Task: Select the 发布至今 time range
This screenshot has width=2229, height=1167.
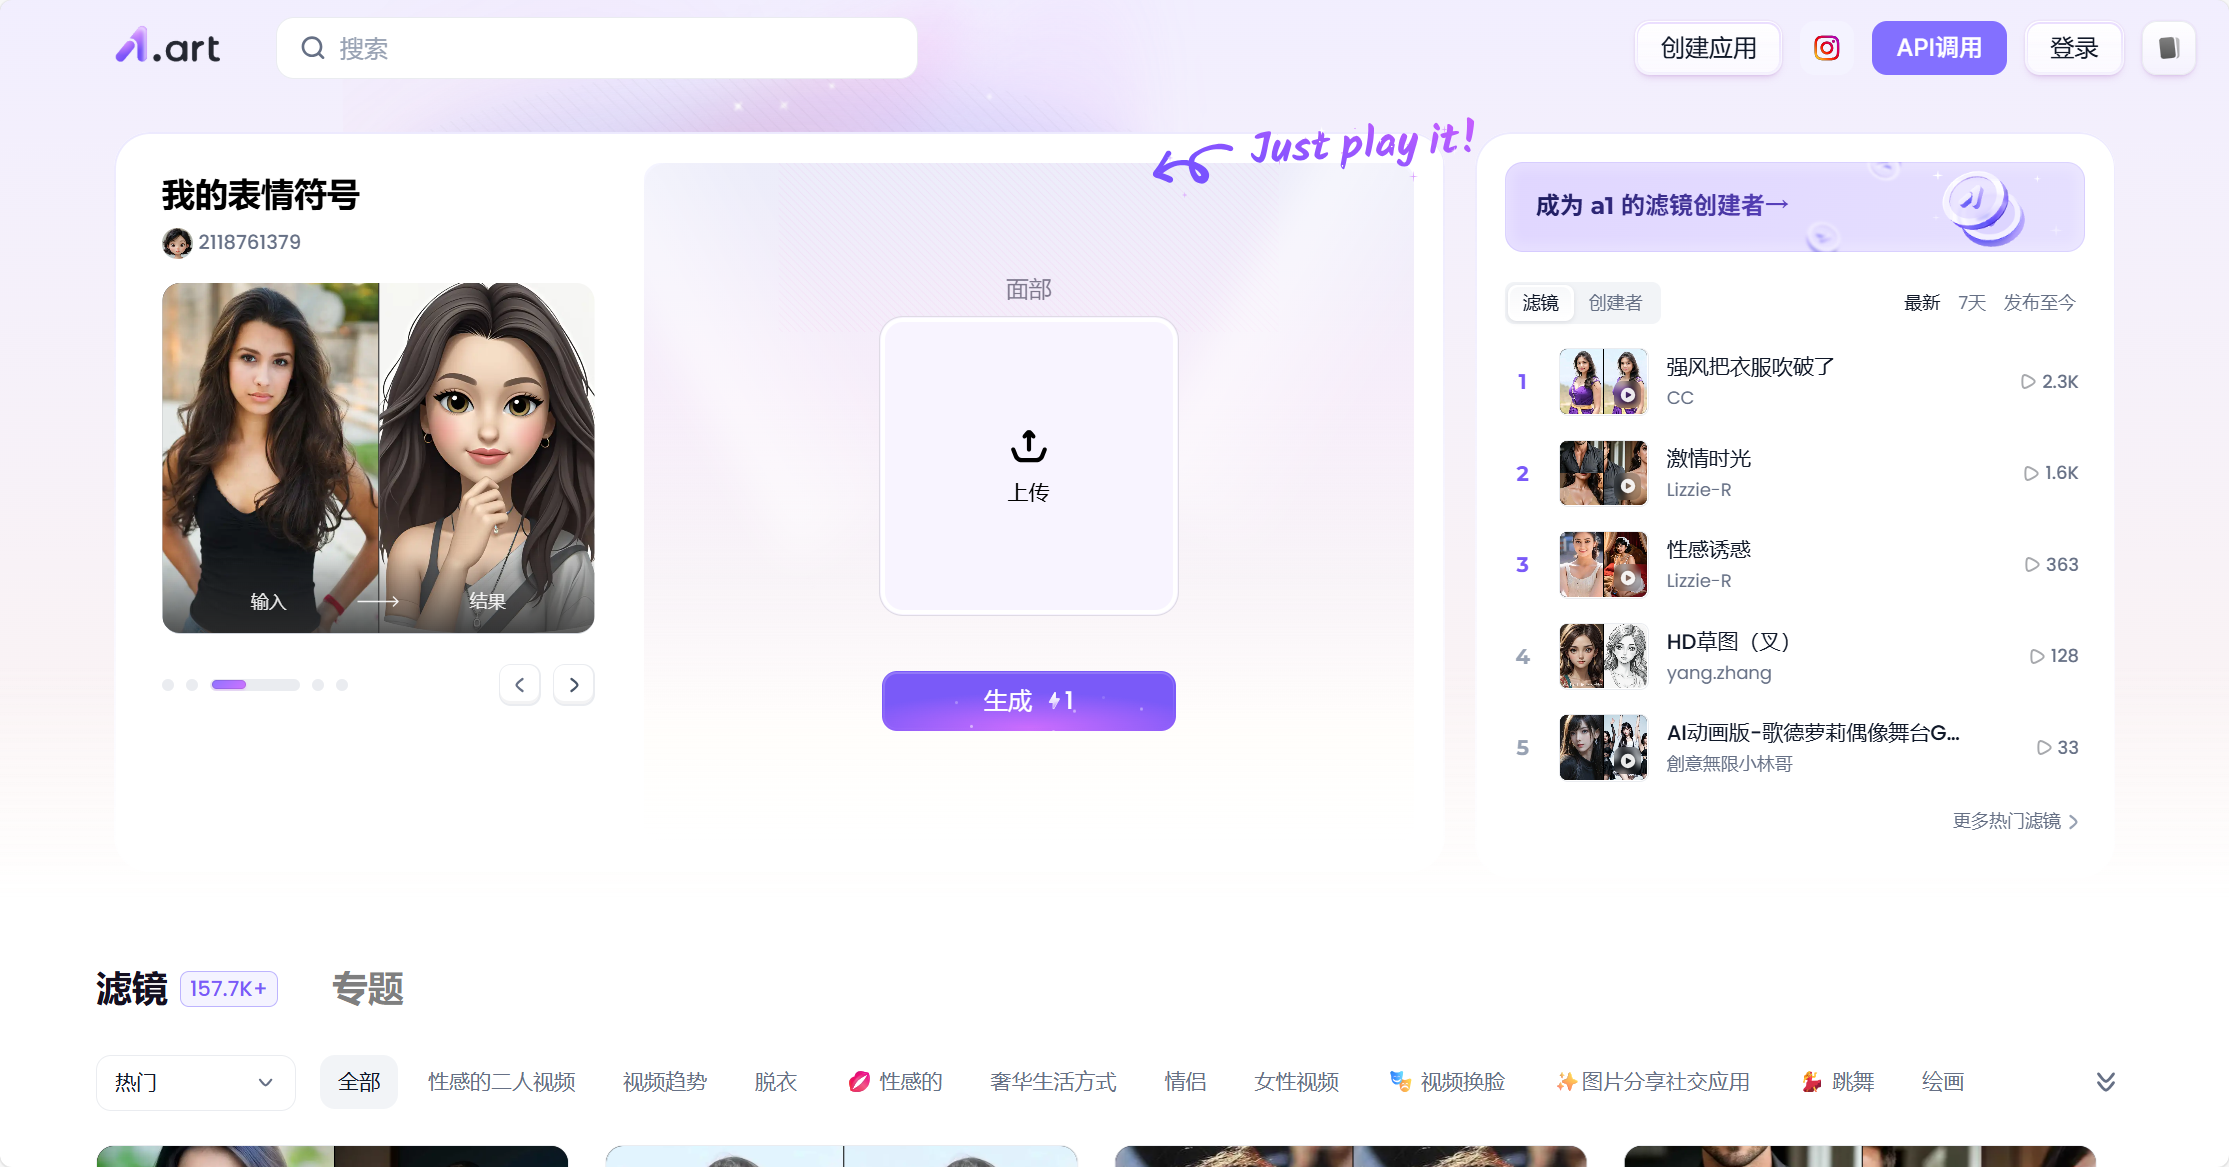Action: pos(2039,303)
